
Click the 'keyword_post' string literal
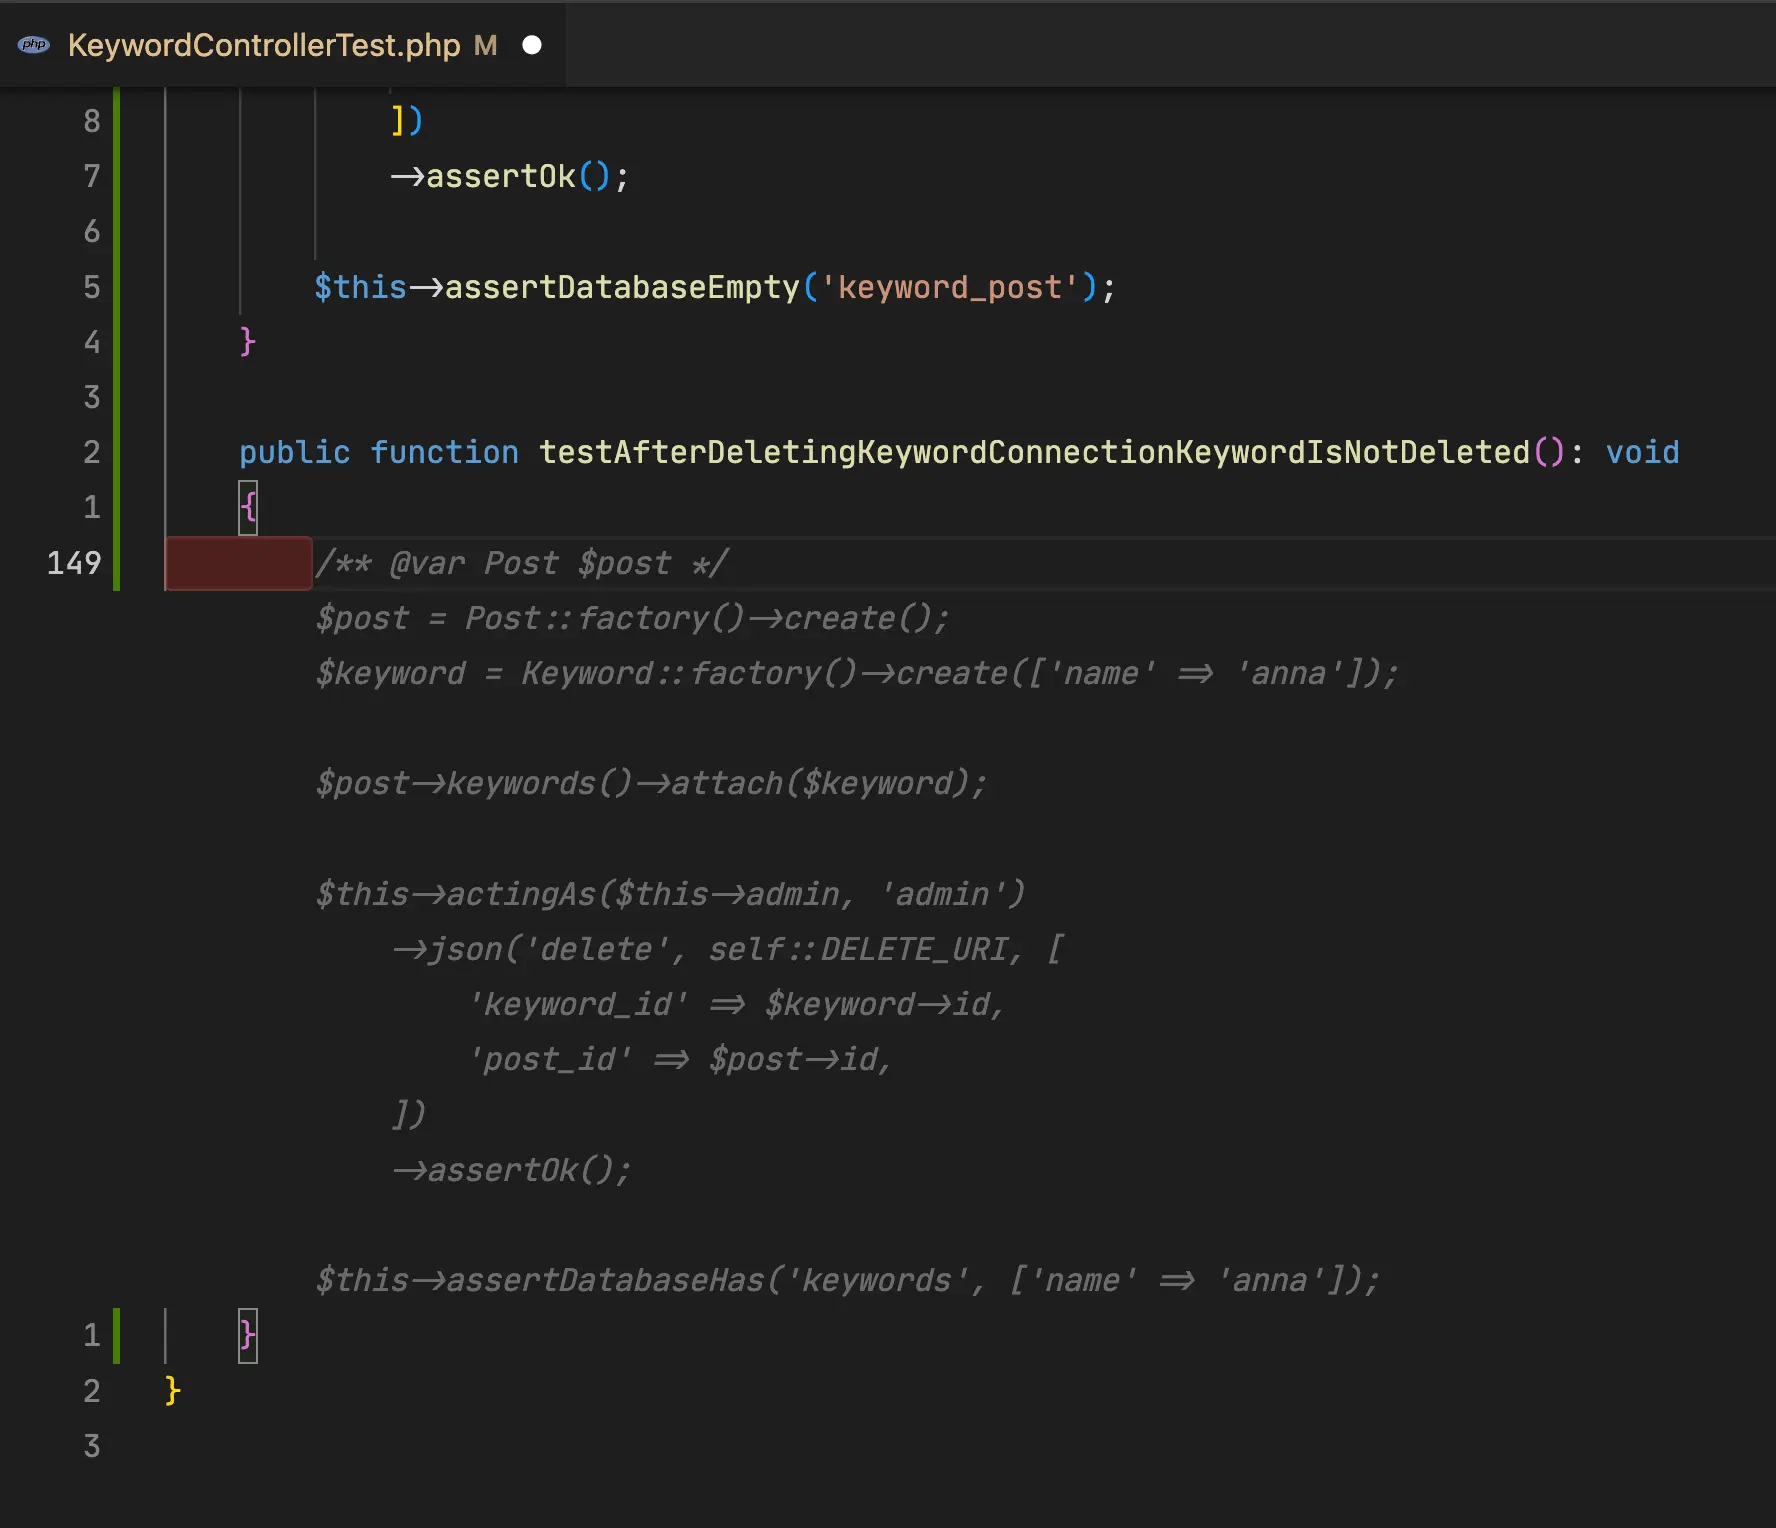click(x=949, y=287)
